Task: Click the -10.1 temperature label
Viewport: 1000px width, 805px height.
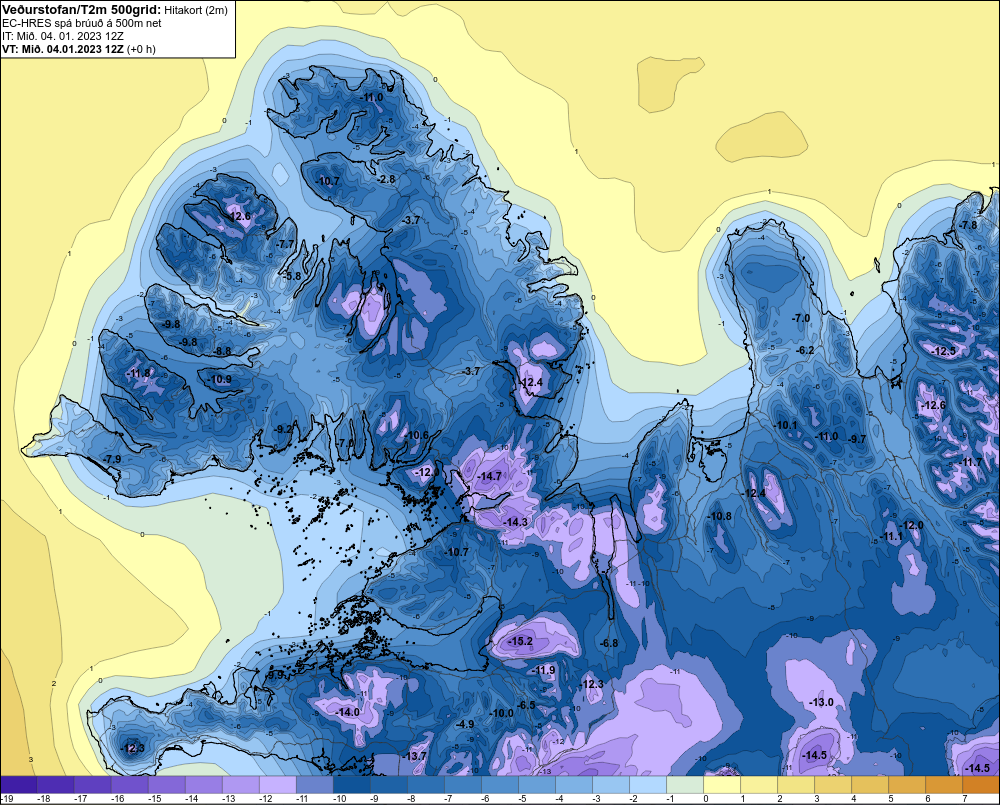Action: [x=786, y=425]
